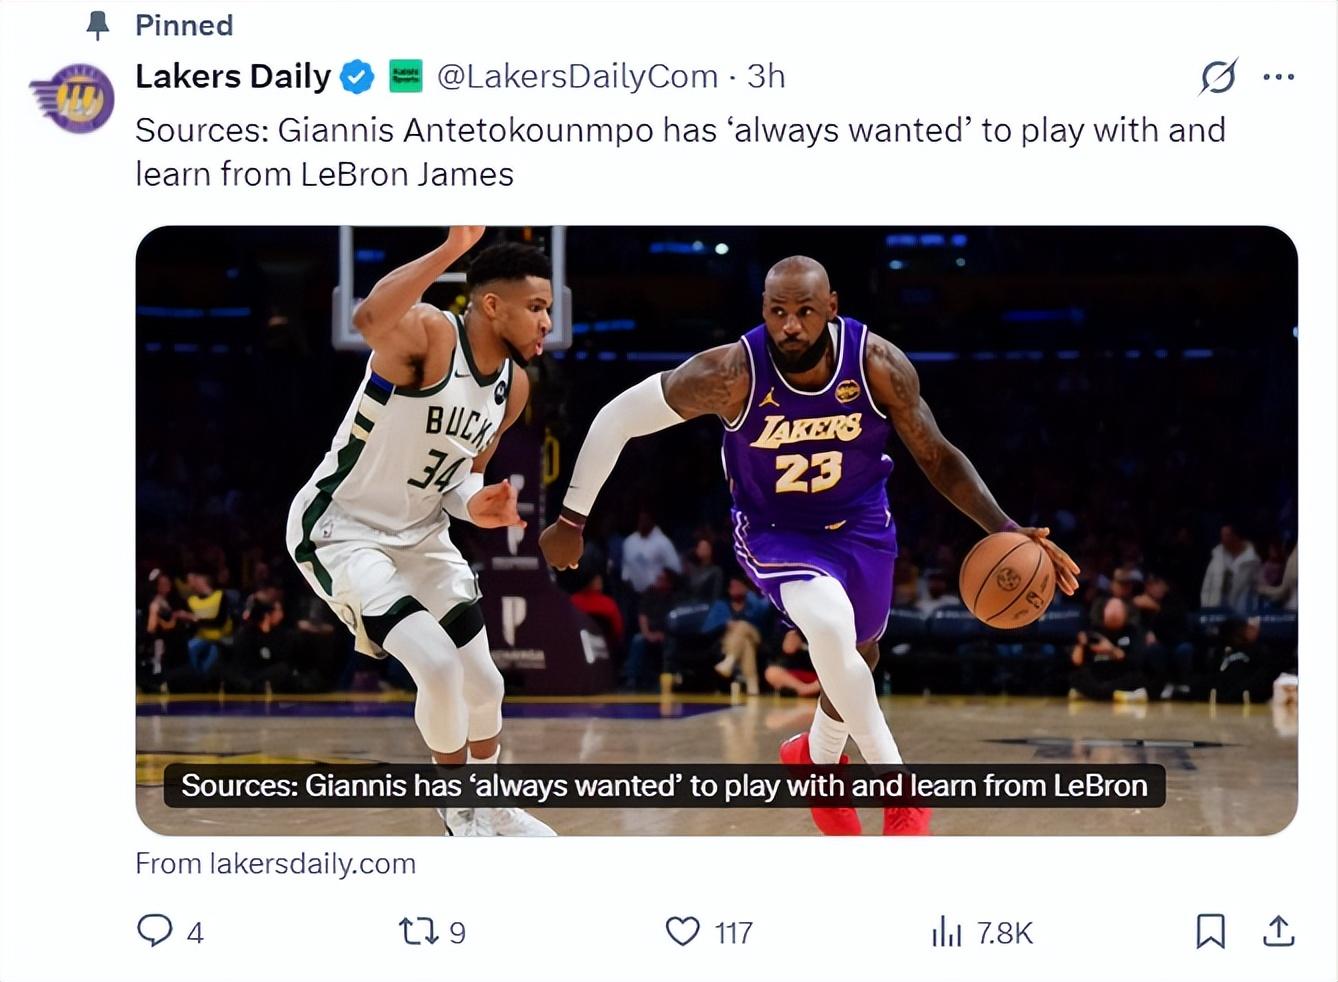Viewport: 1338px width, 982px height.
Task: Open the @LakersDailyCom handle link
Action: click(x=577, y=77)
